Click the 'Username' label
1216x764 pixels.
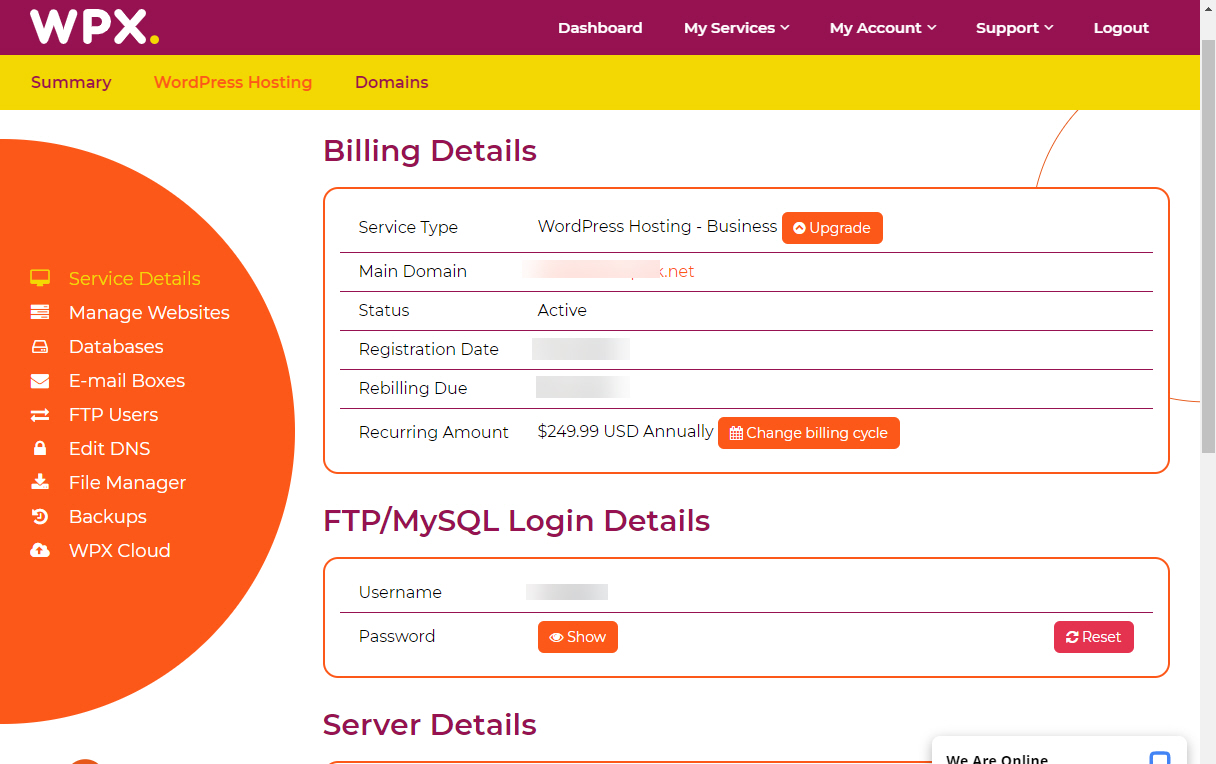click(x=400, y=593)
